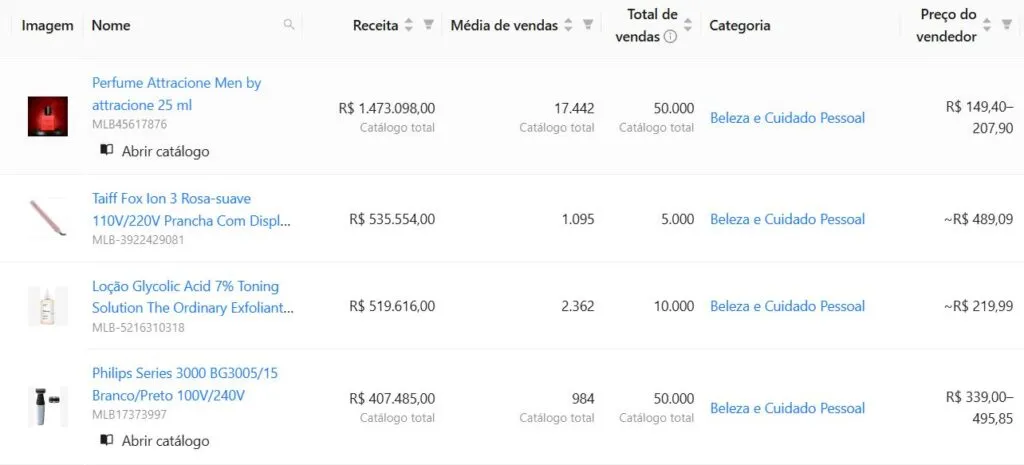Viewport: 1024px width, 465px height.
Task: Sort by Média de vendas arrows
Action: 569,25
